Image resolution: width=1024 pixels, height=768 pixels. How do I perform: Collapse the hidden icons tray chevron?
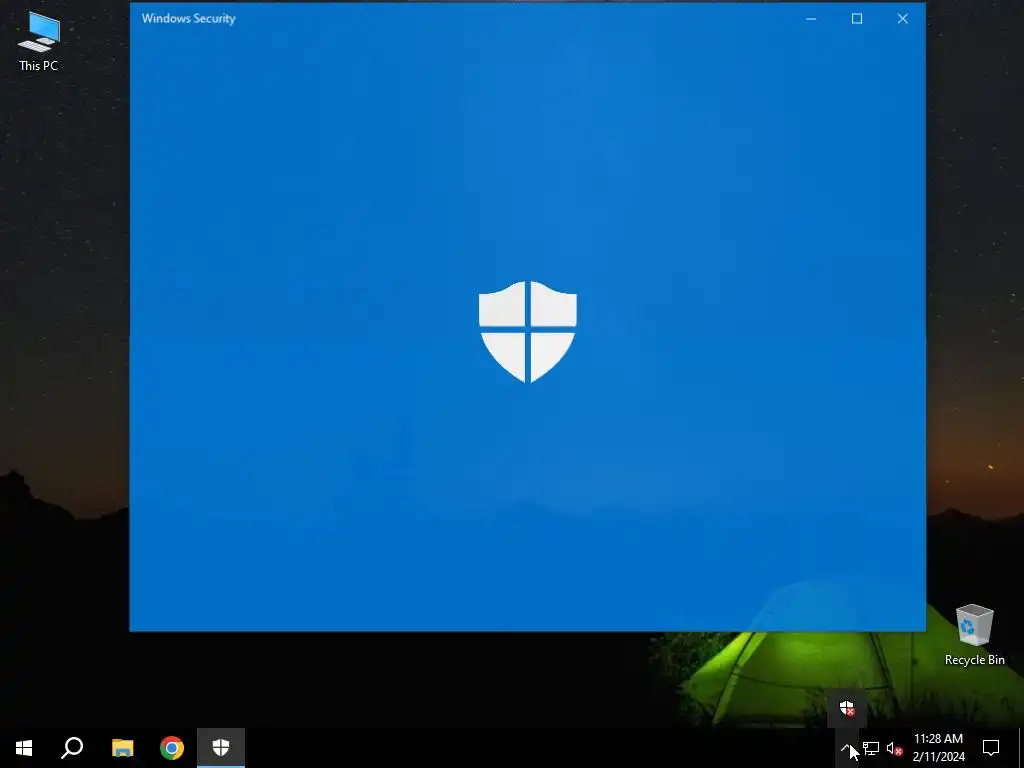click(845, 748)
